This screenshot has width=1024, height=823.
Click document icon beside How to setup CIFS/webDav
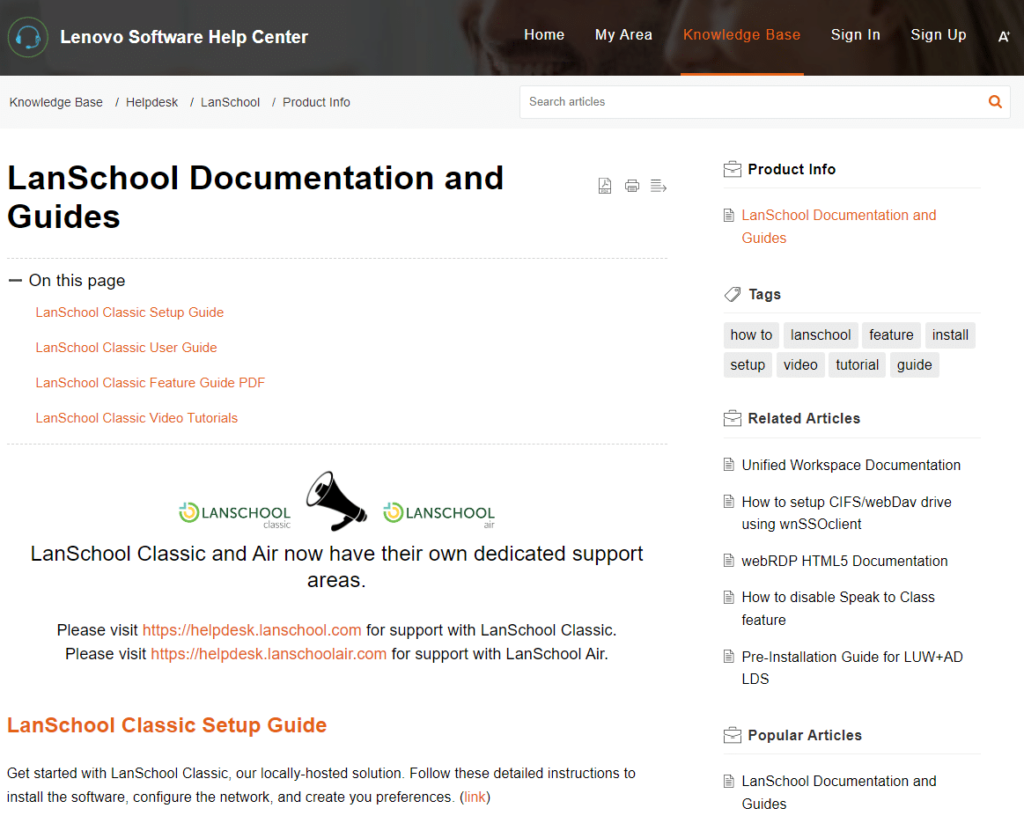[729, 501]
